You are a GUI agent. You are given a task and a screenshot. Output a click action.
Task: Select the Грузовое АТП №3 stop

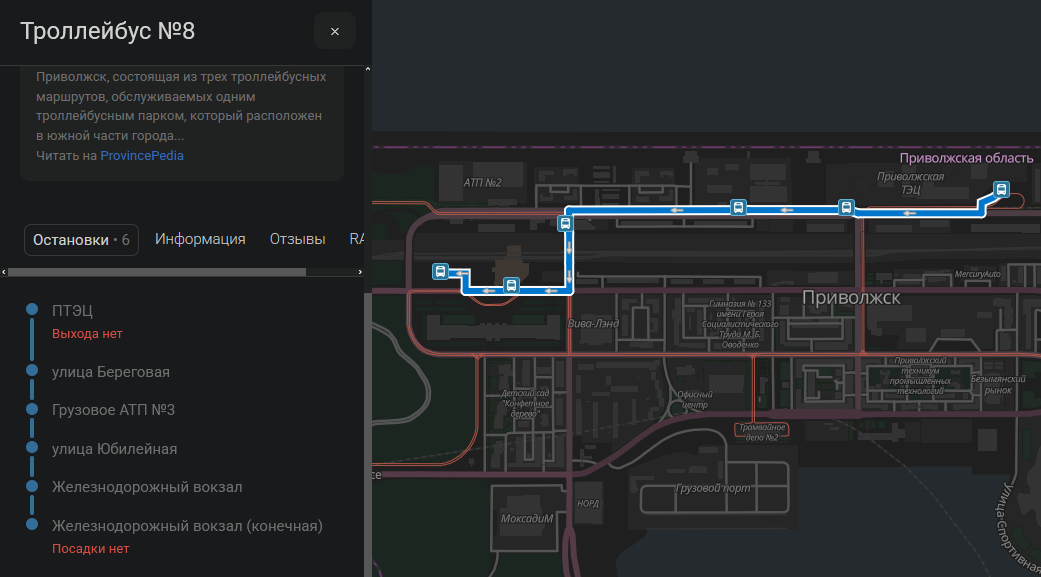coord(113,410)
